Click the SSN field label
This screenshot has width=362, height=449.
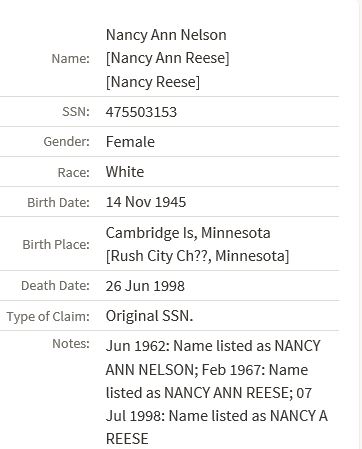pos(76,112)
